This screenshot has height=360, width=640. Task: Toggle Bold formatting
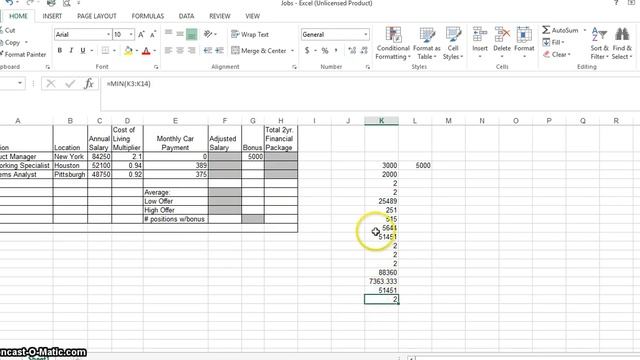point(60,51)
